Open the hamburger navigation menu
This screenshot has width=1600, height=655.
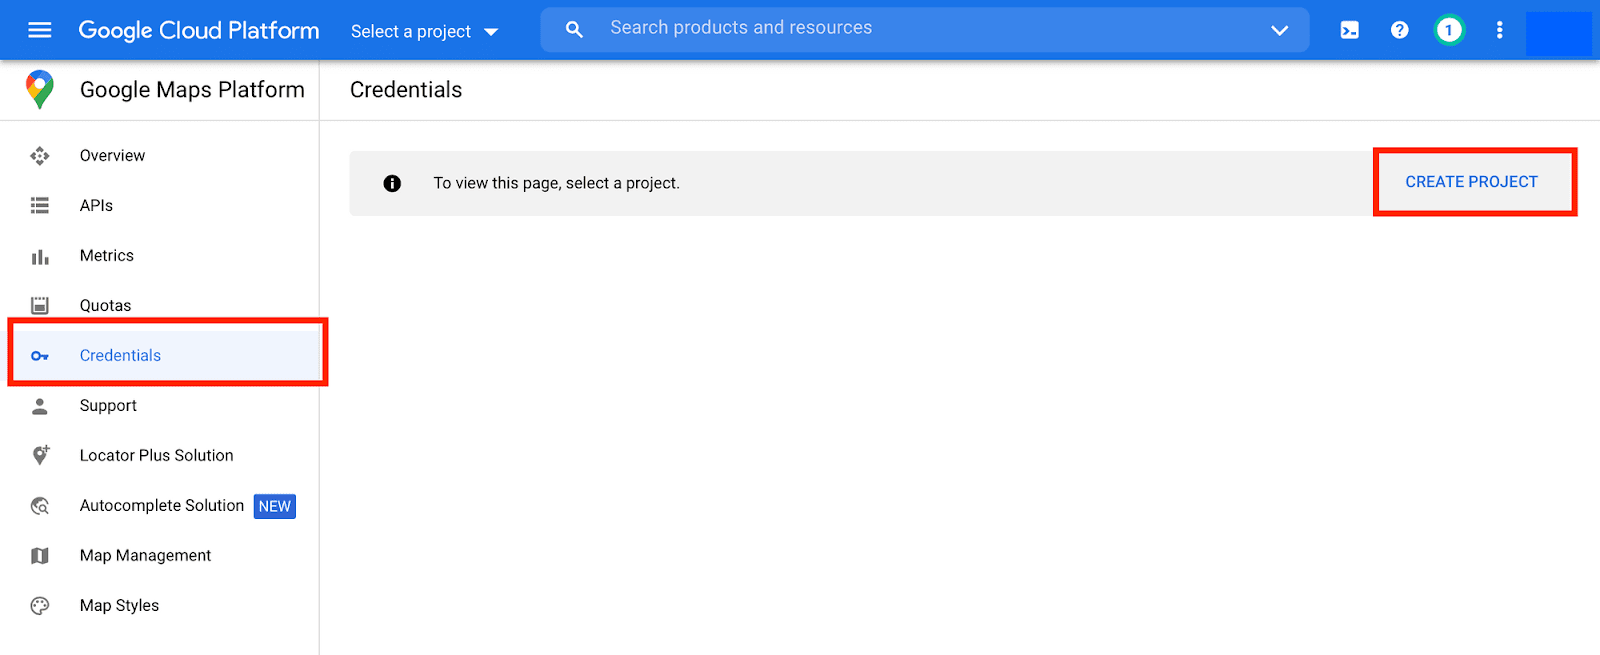(40, 30)
